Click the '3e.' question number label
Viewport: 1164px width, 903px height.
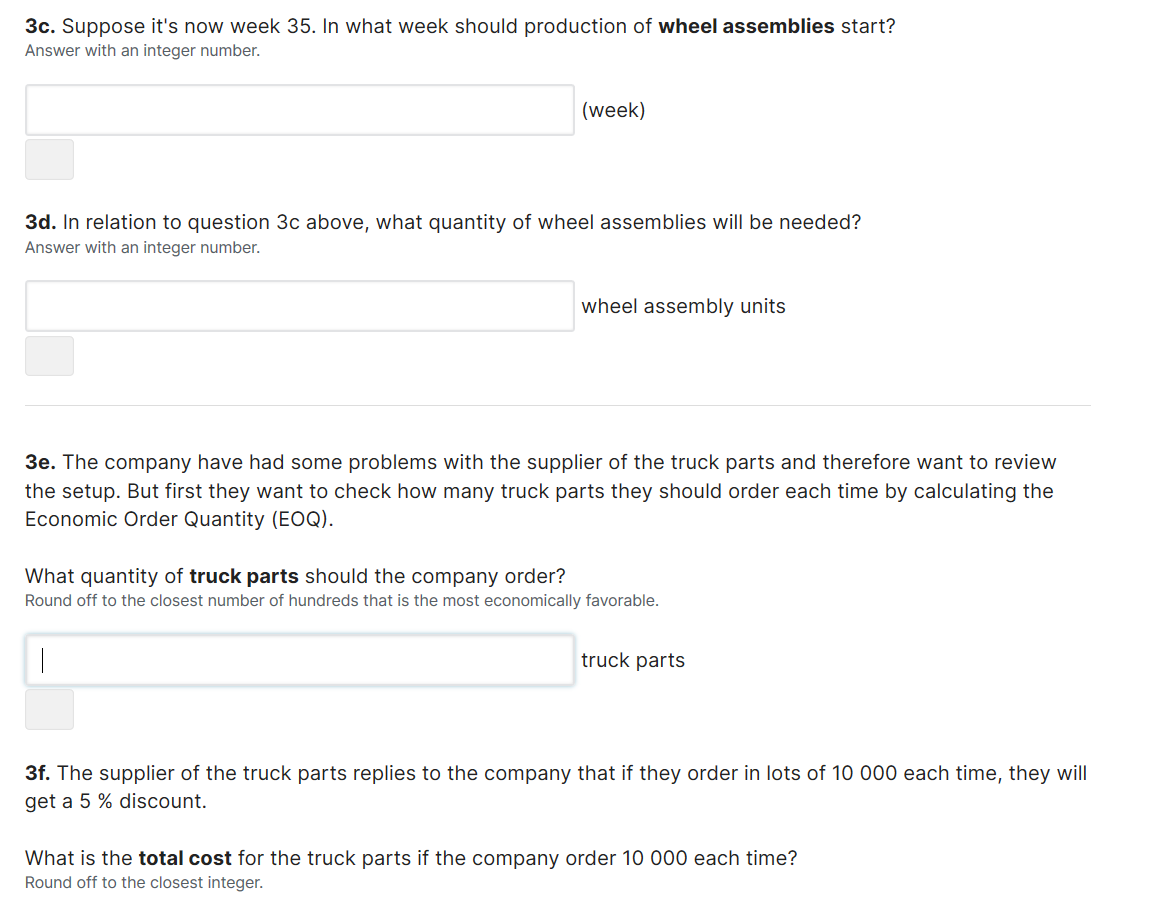41,462
